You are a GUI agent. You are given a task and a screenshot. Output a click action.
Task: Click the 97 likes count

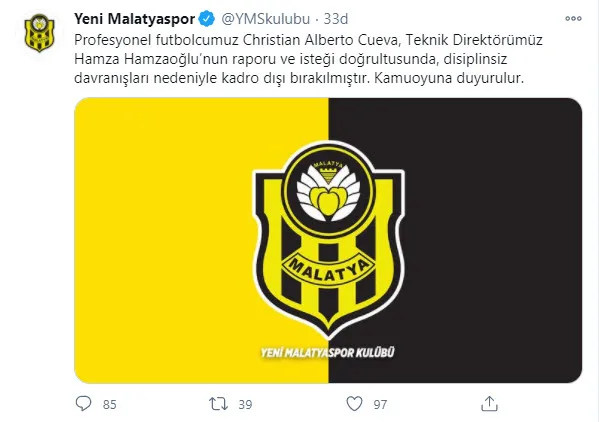click(x=380, y=404)
